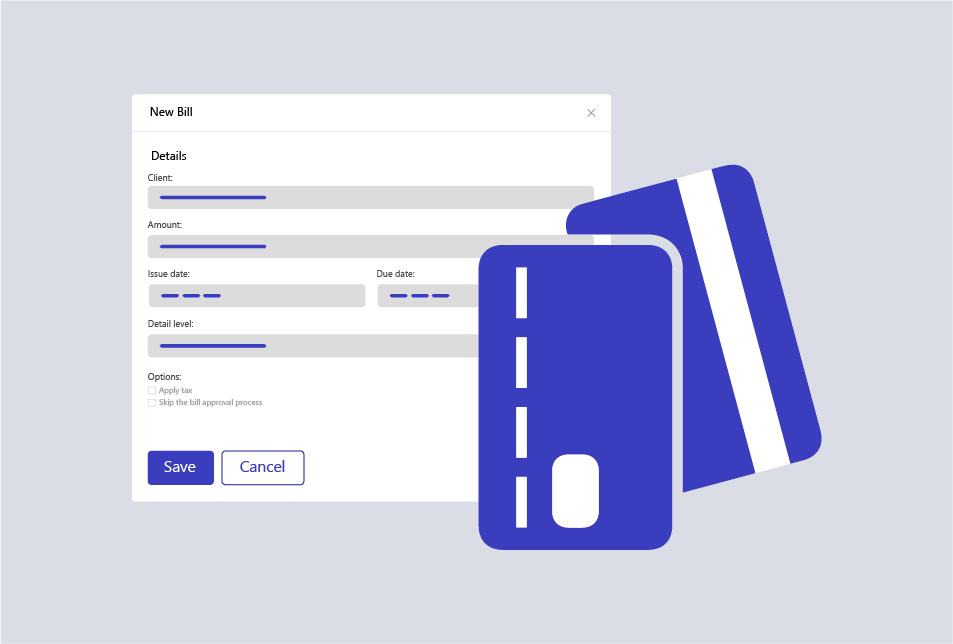Viewport: 953px width, 644px height.
Task: Check Skip the bill approval process
Action: pos(152,403)
